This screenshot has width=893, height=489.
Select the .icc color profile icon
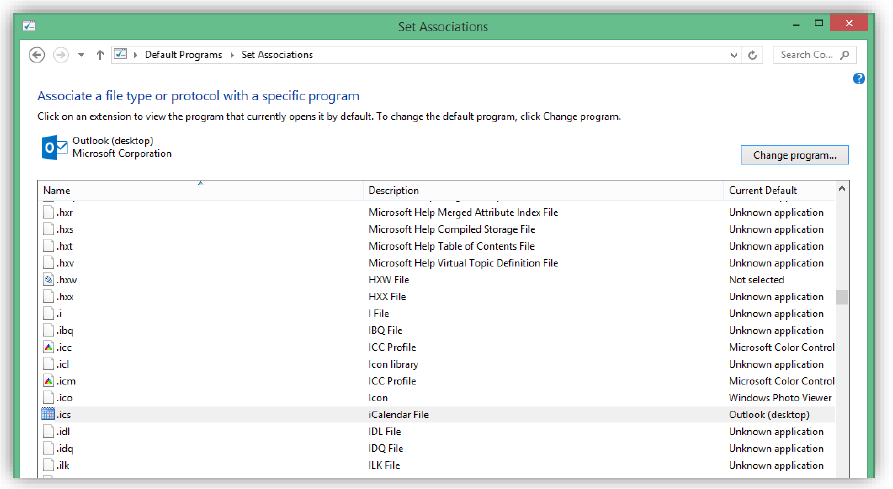(x=48, y=347)
